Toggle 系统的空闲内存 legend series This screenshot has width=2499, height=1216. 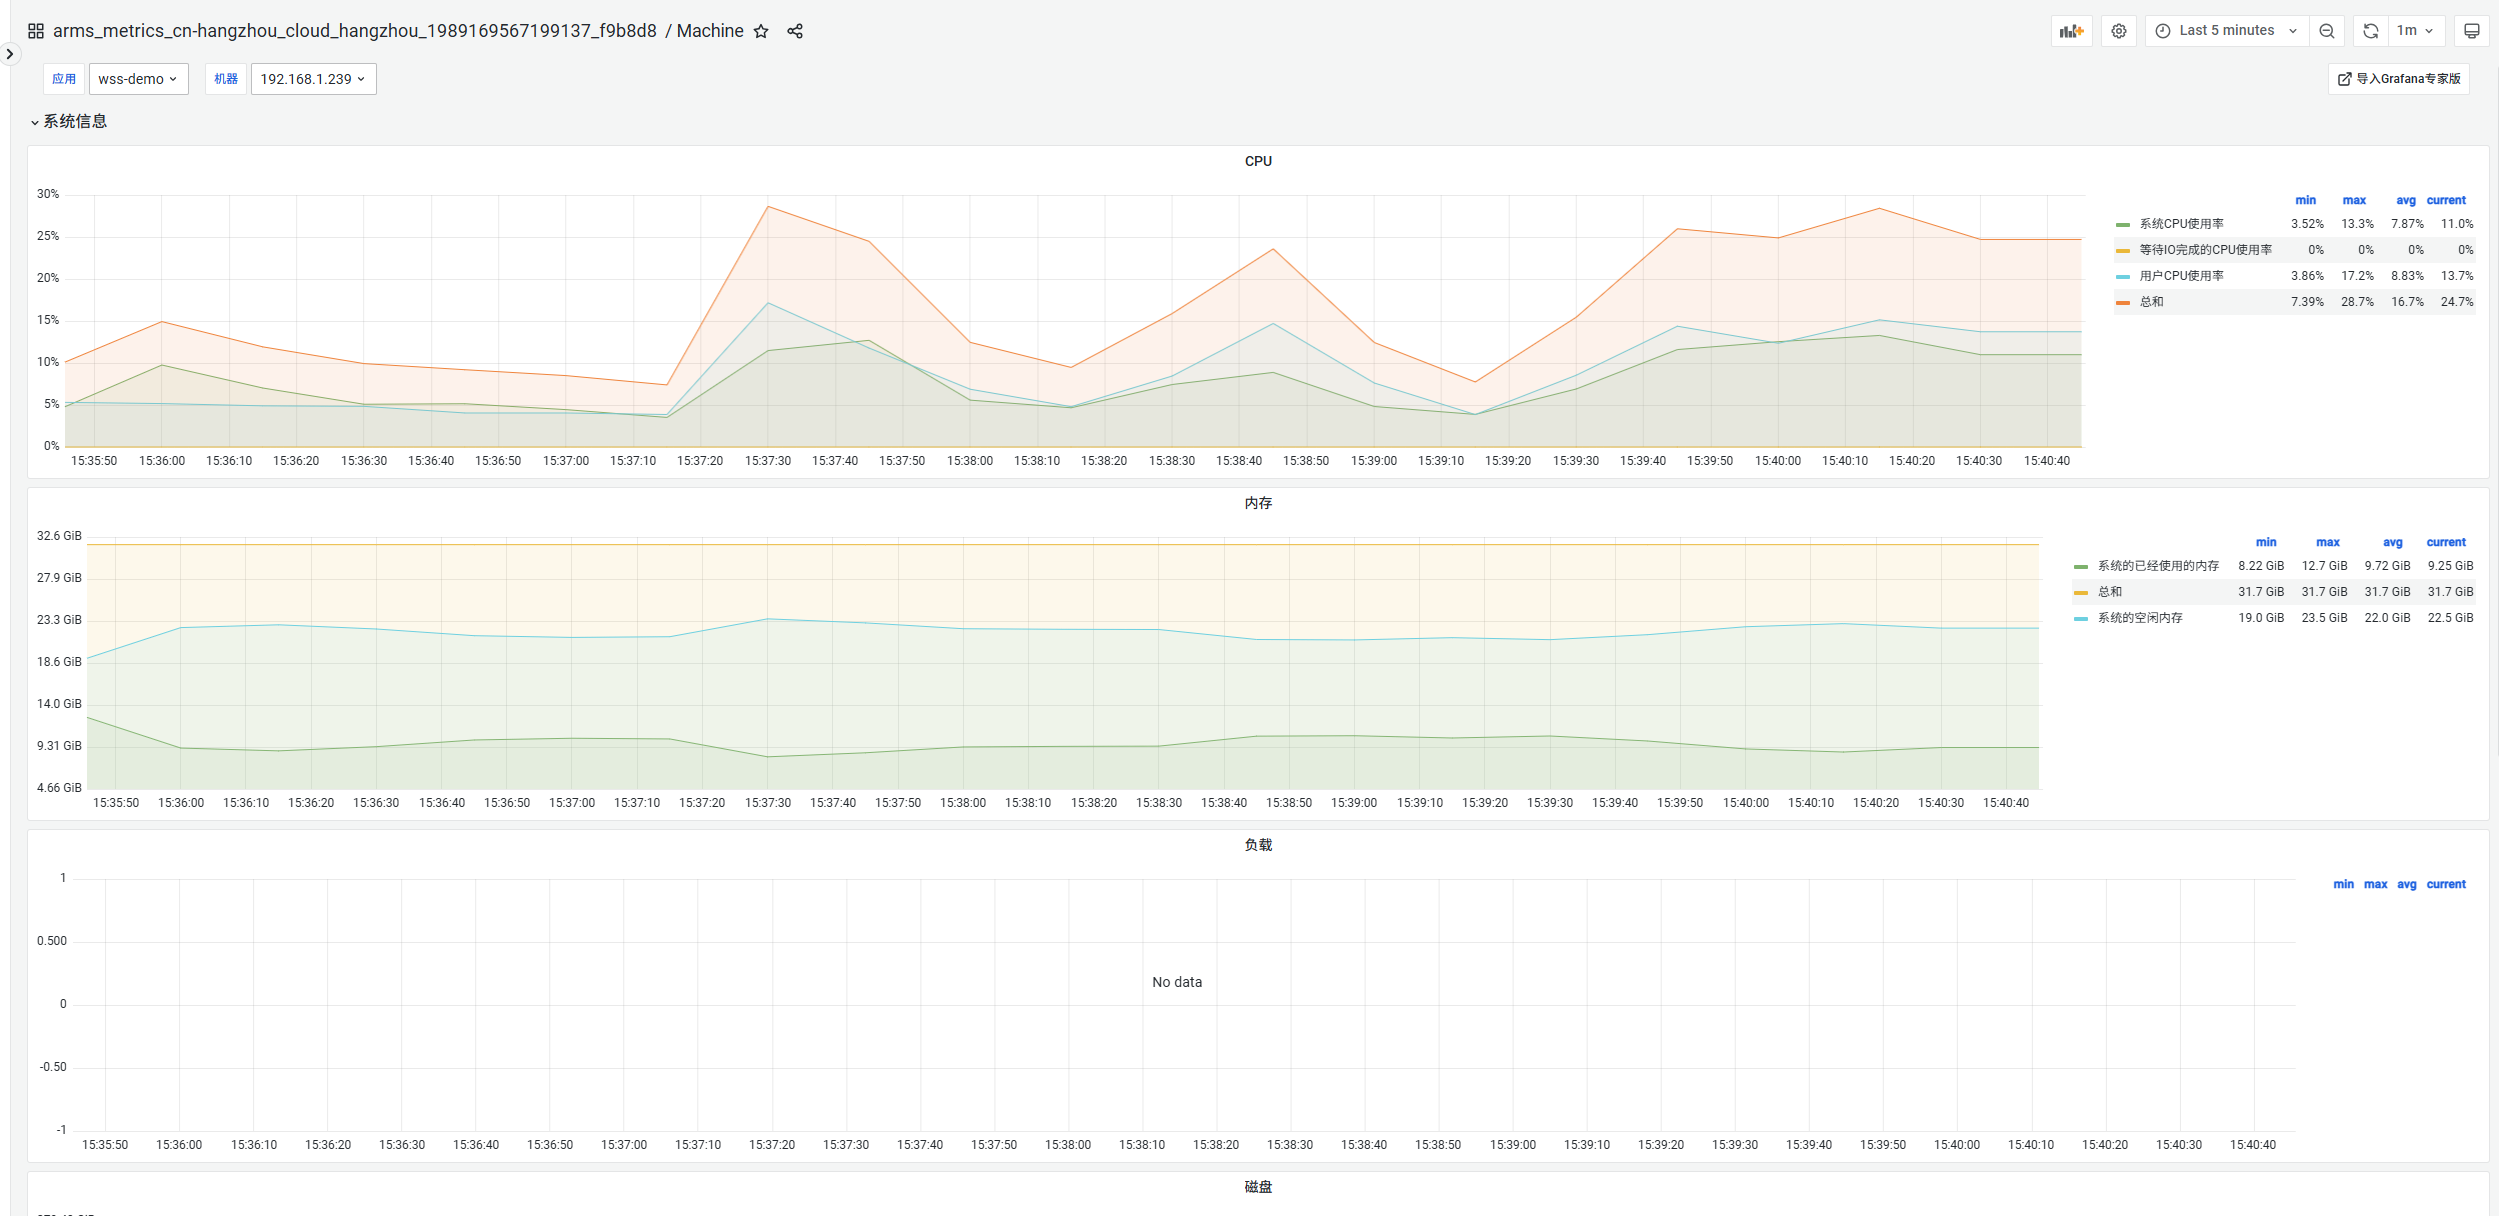2139,618
